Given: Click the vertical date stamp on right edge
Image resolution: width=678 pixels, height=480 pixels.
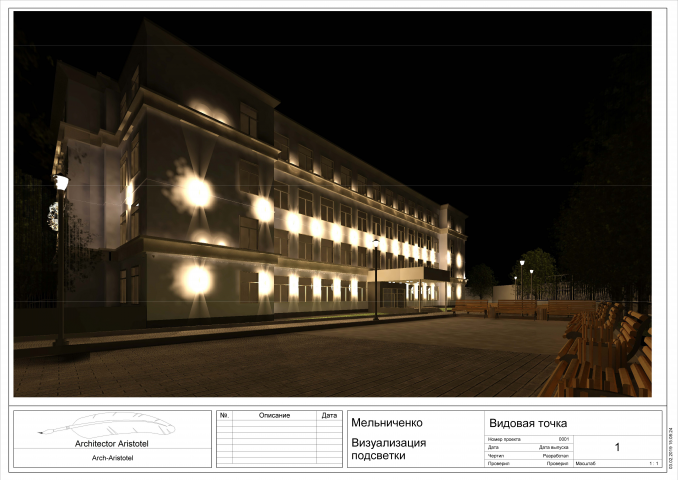Looking at the screenshot, I should click(671, 448).
